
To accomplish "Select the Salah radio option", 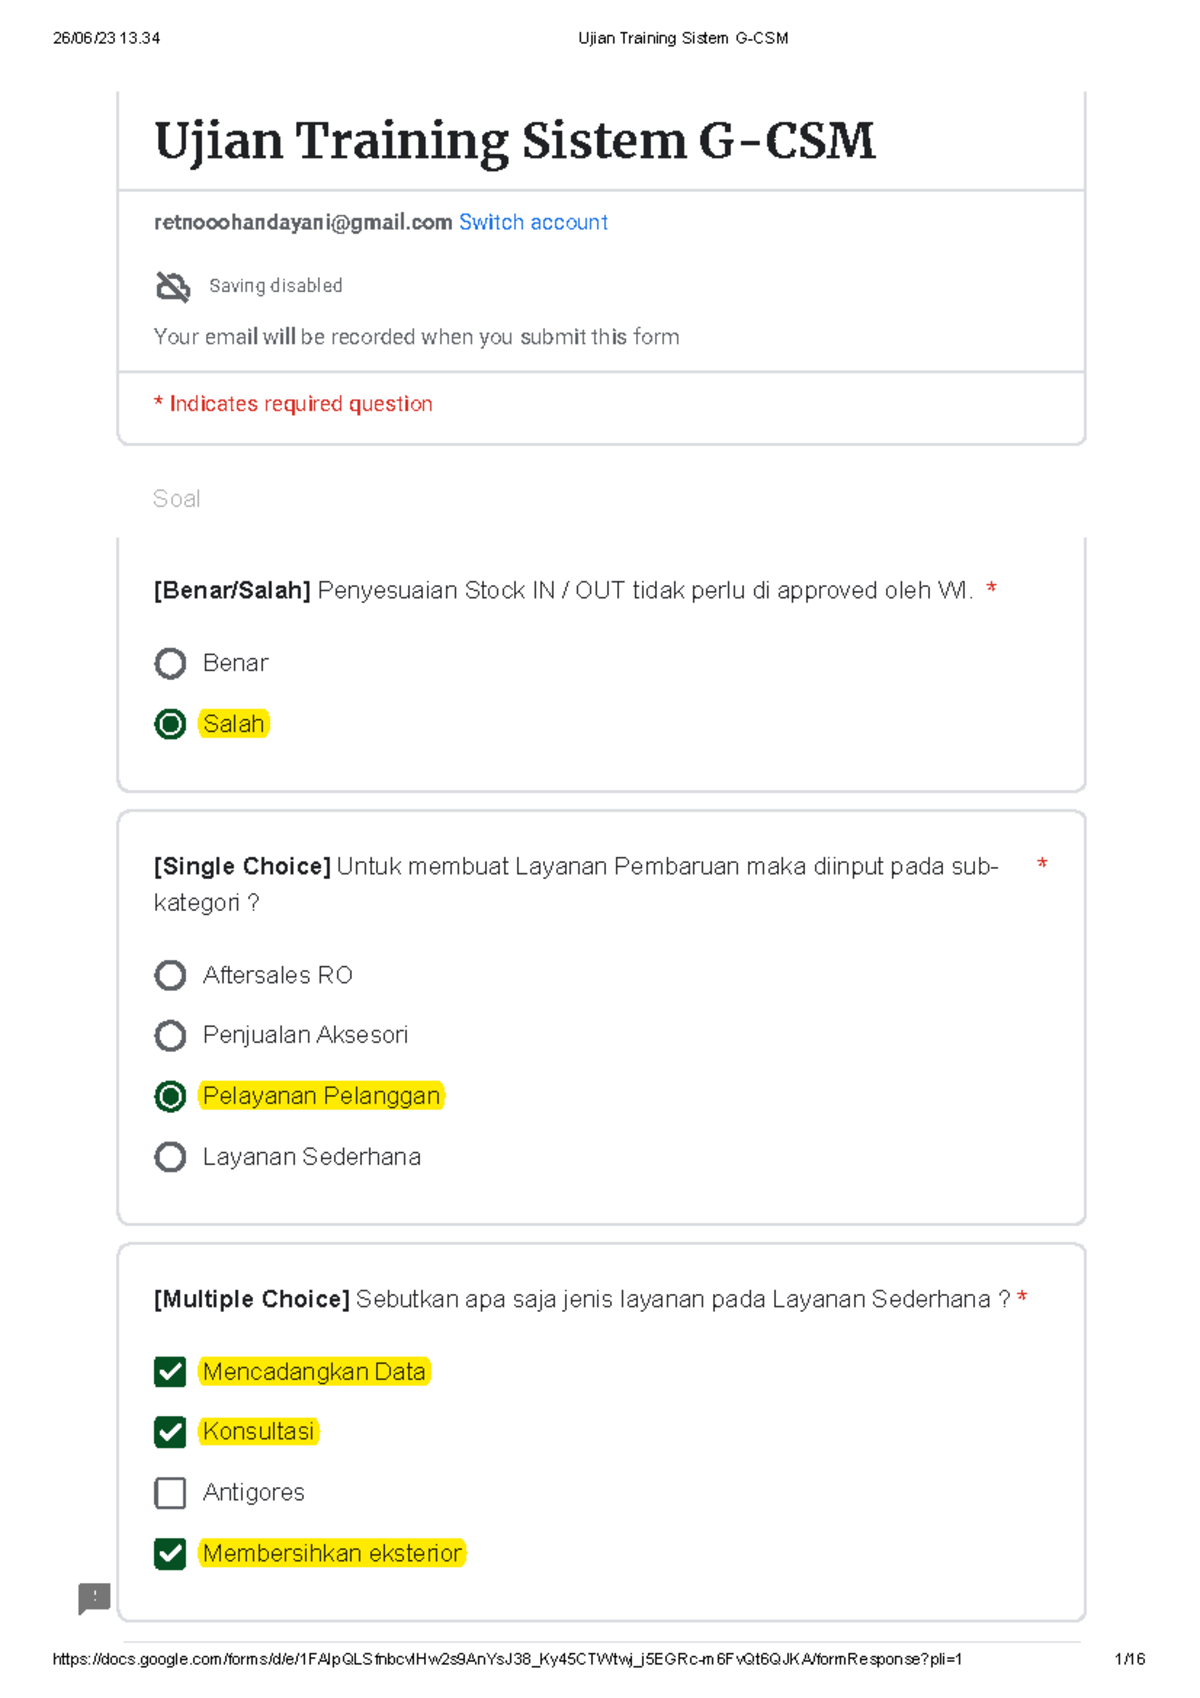I will tap(170, 724).
